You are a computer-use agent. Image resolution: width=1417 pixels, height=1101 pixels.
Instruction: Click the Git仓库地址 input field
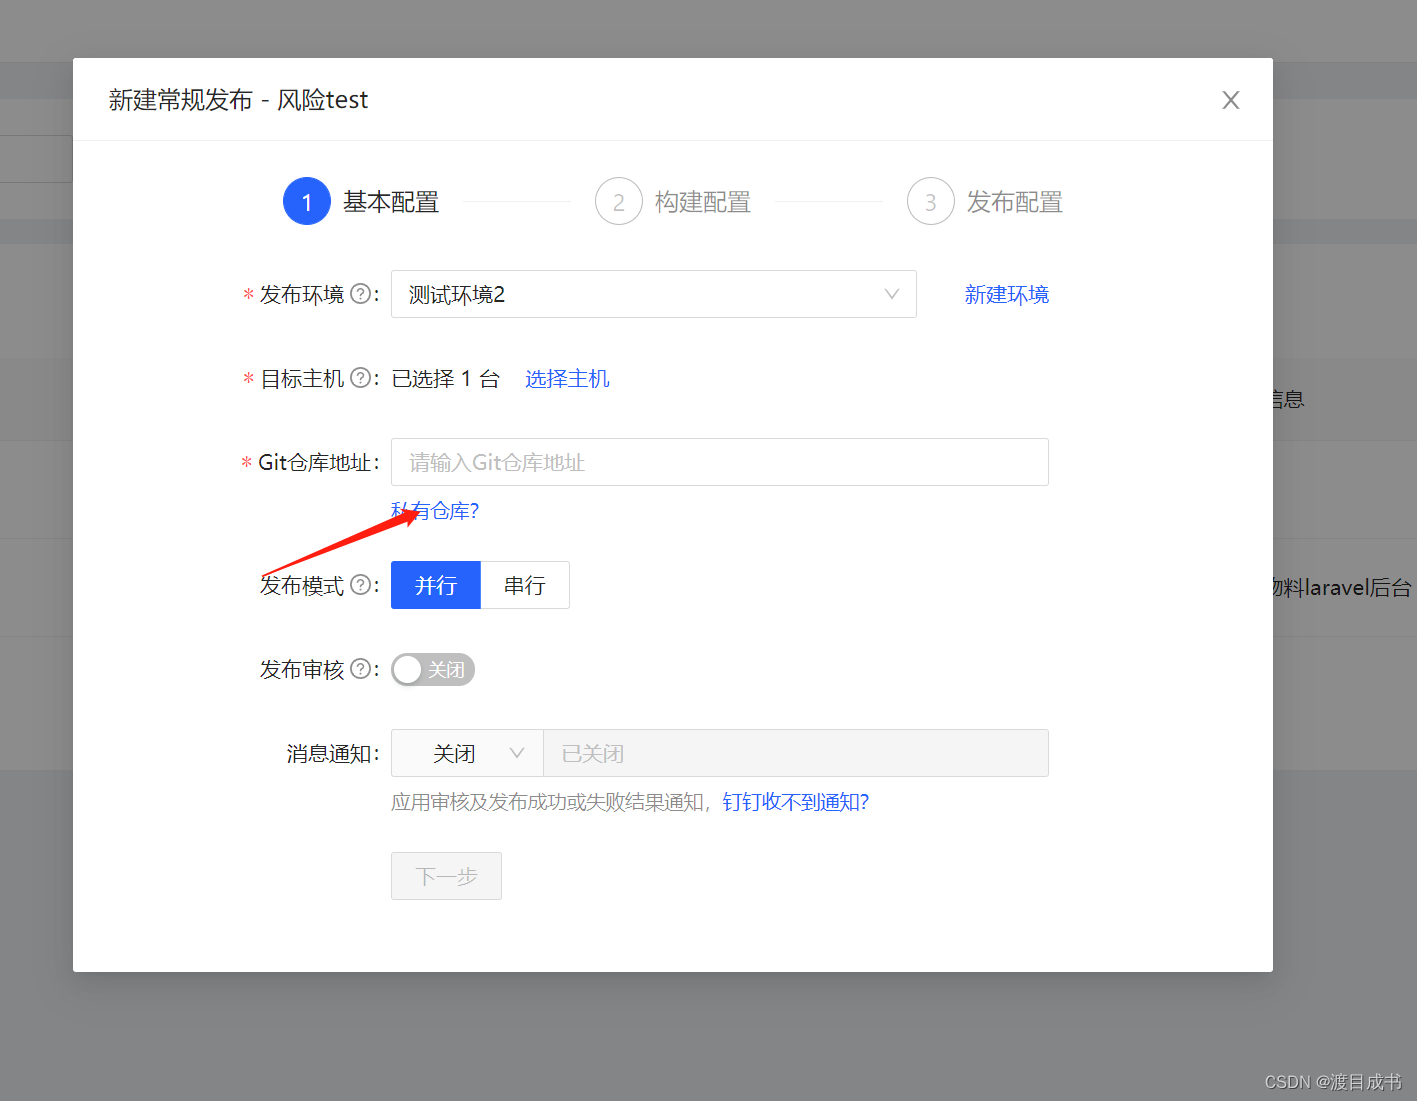tap(719, 462)
